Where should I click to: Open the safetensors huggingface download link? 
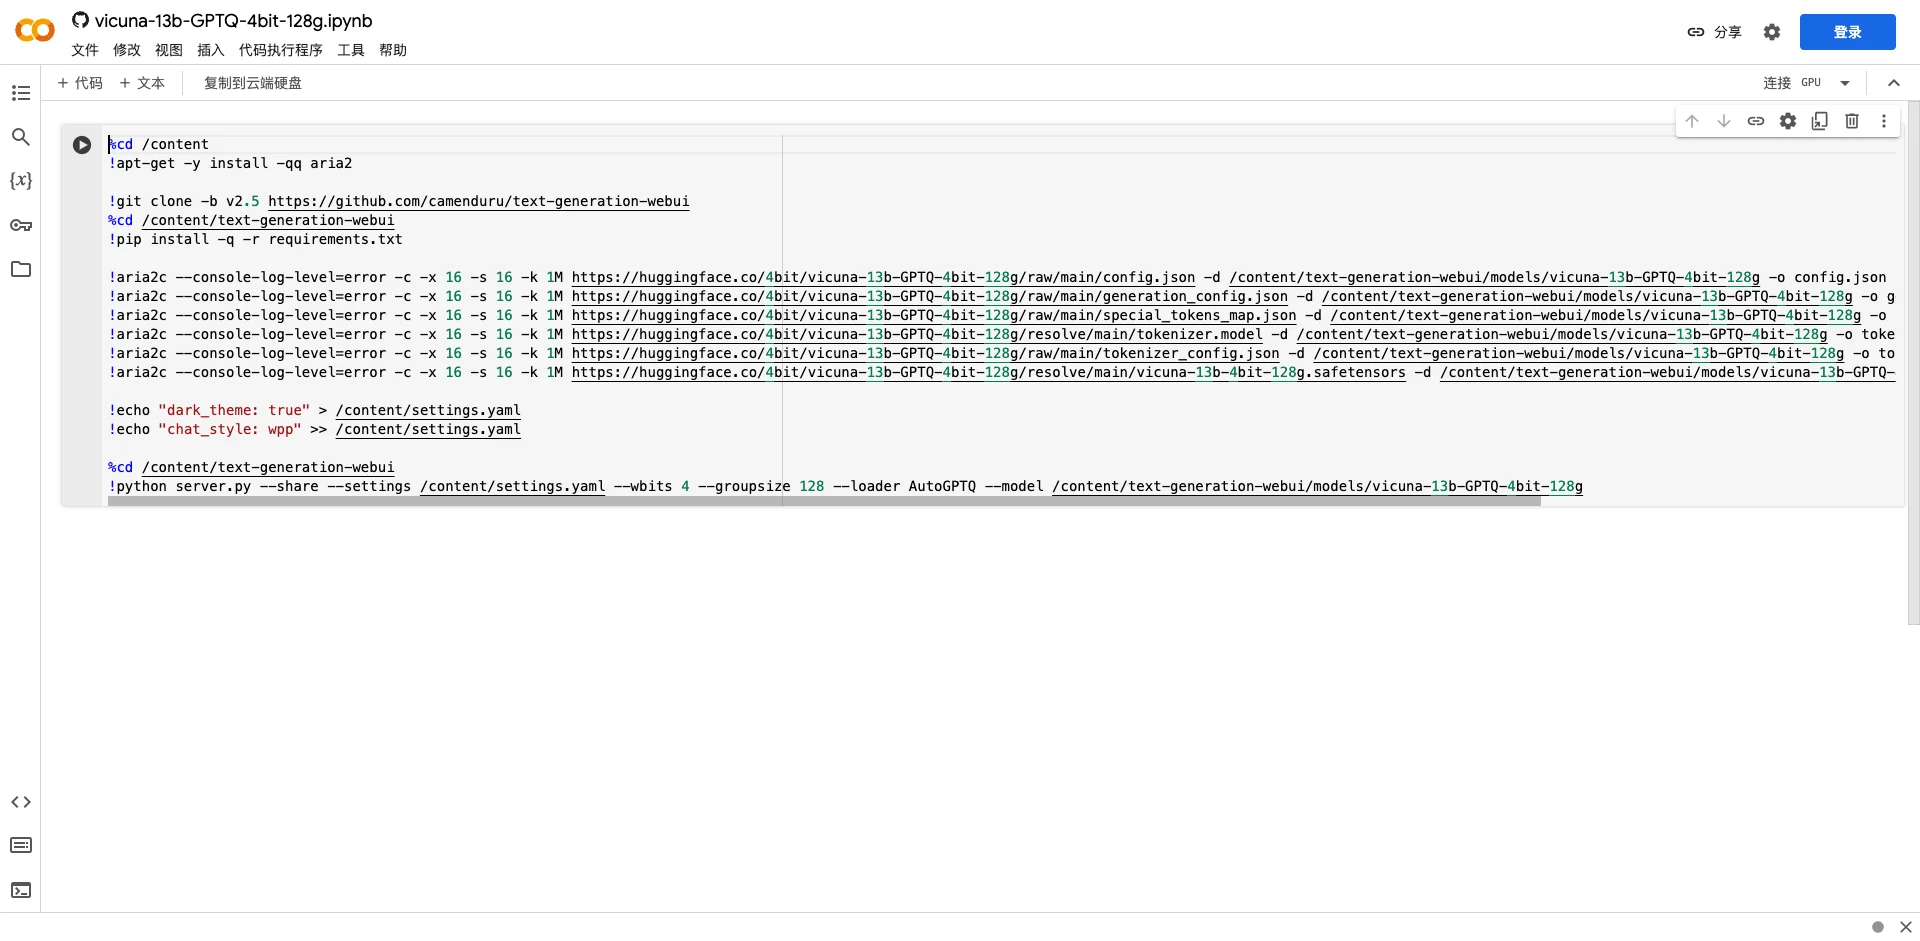(x=988, y=373)
